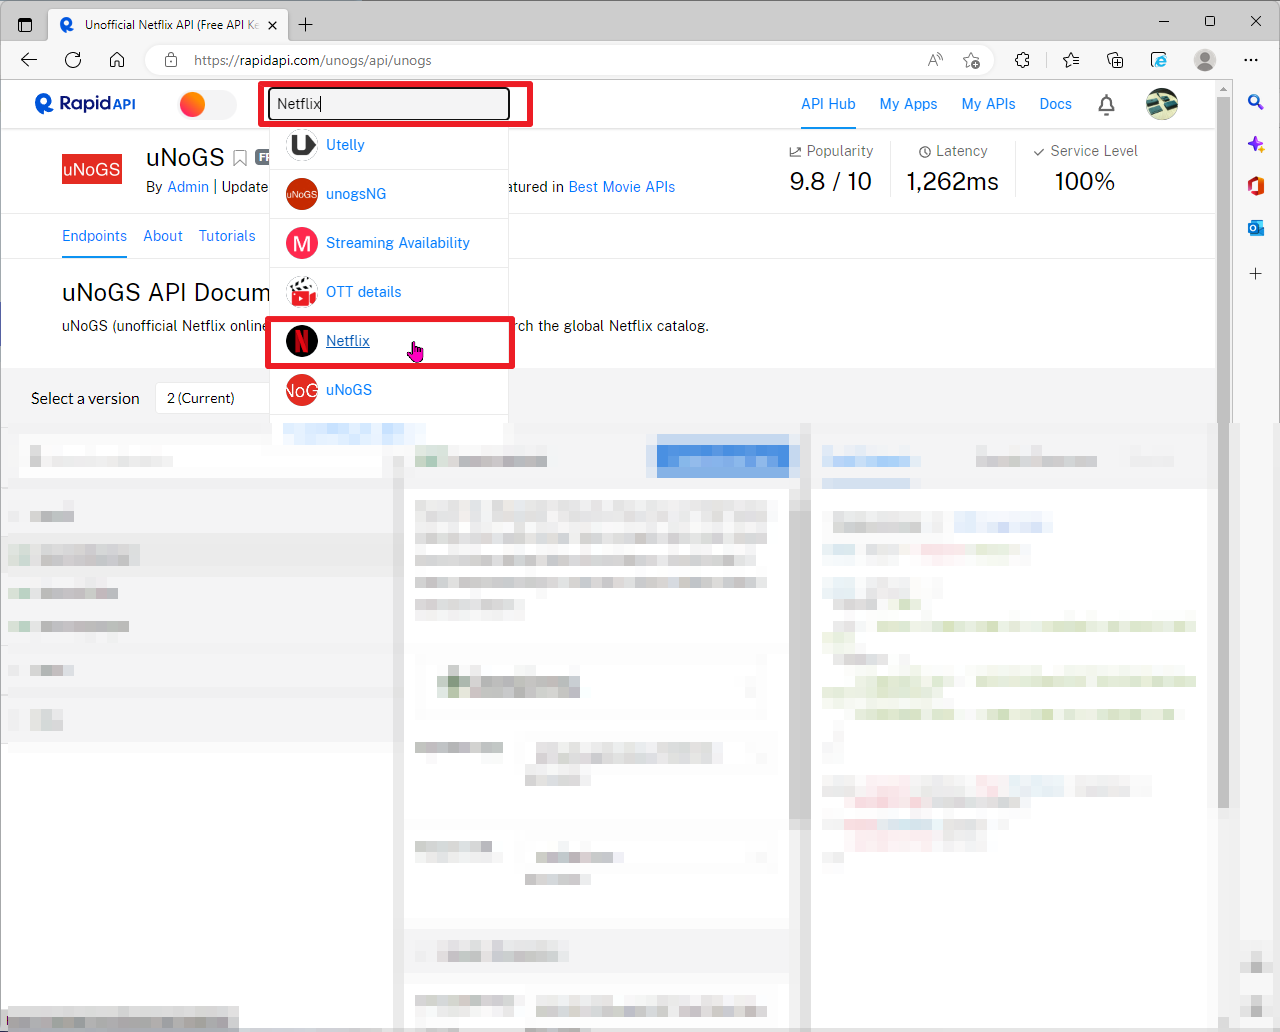Open Settings and more menu
Viewport: 1280px width, 1032px height.
(1251, 60)
